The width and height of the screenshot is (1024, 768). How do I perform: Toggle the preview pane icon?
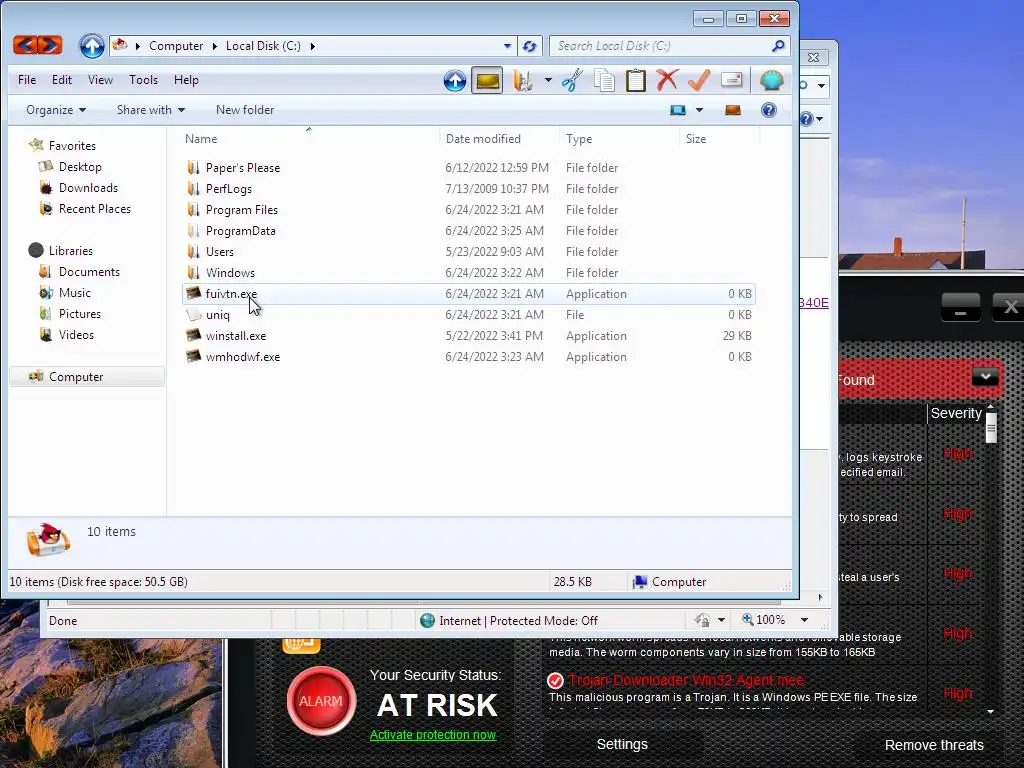(733, 110)
